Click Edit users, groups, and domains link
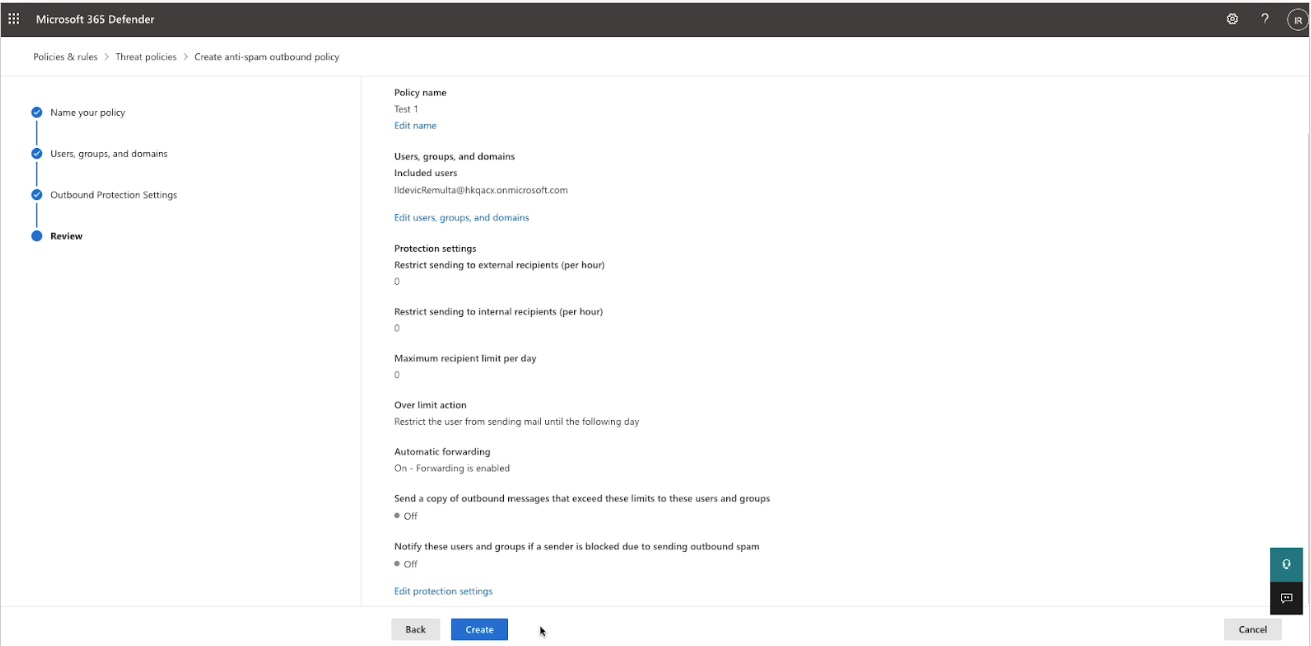The width and height of the screenshot is (1311, 646). 461,218
